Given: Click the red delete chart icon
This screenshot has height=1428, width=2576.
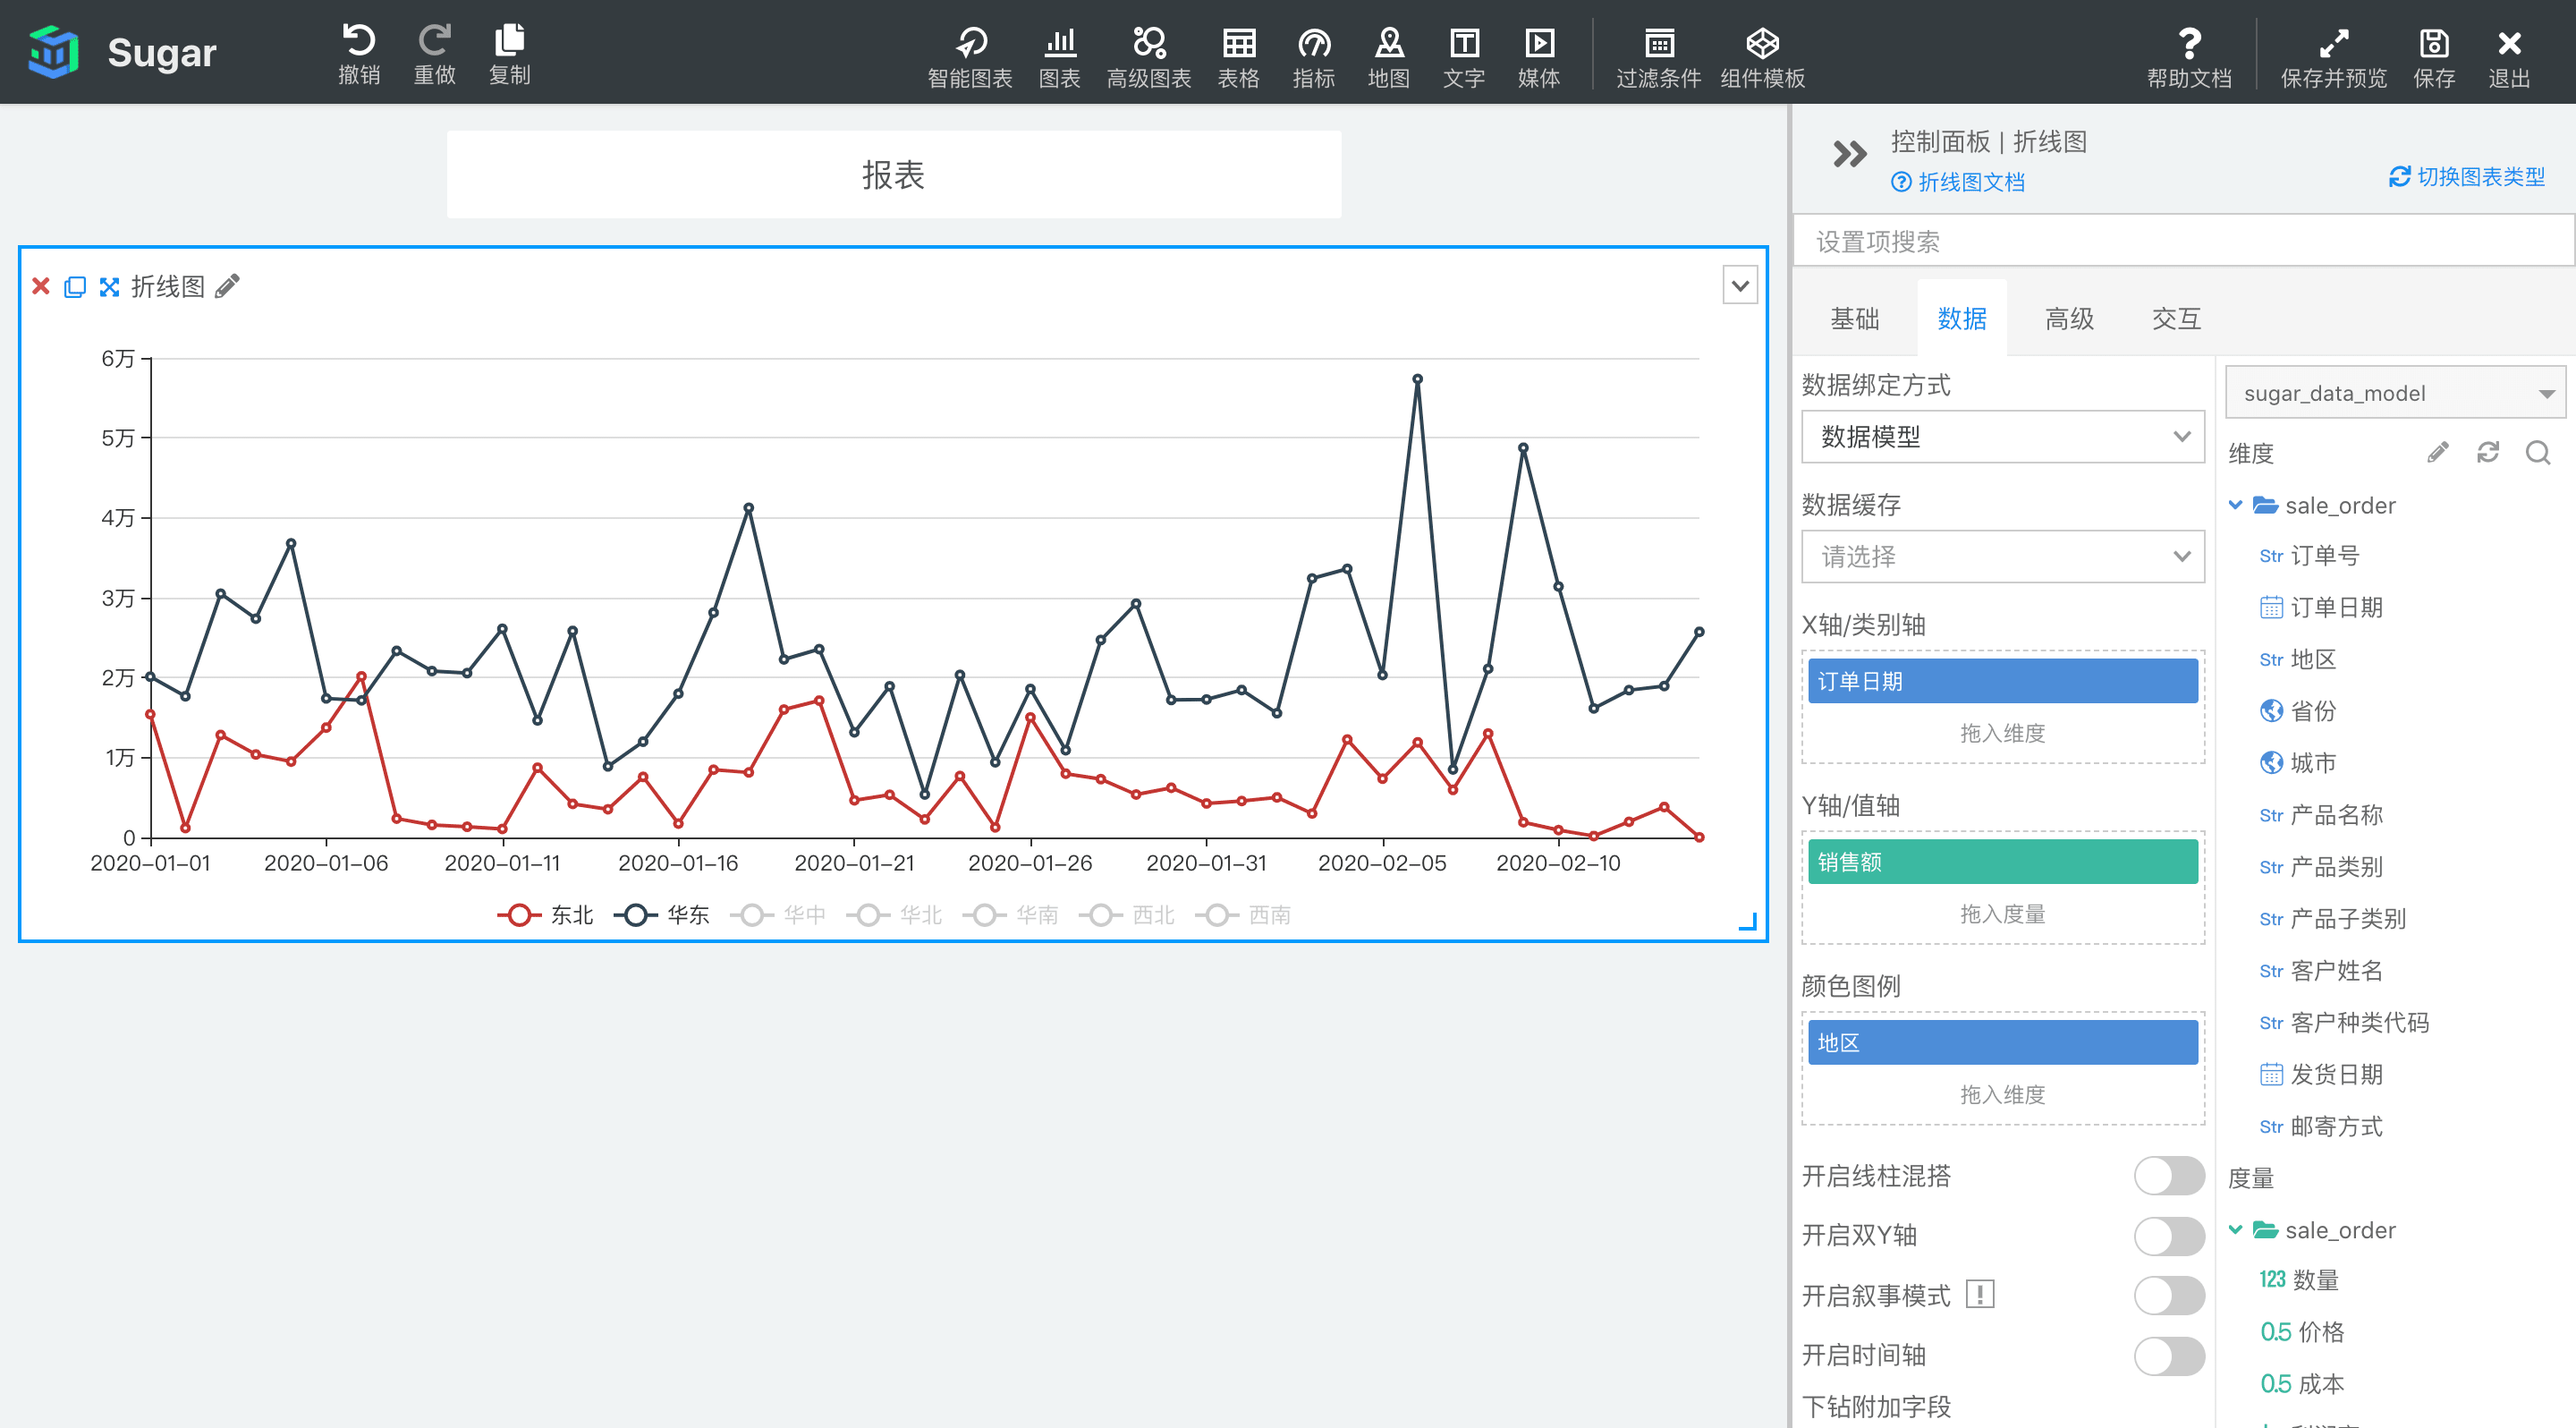Looking at the screenshot, I should (x=41, y=287).
